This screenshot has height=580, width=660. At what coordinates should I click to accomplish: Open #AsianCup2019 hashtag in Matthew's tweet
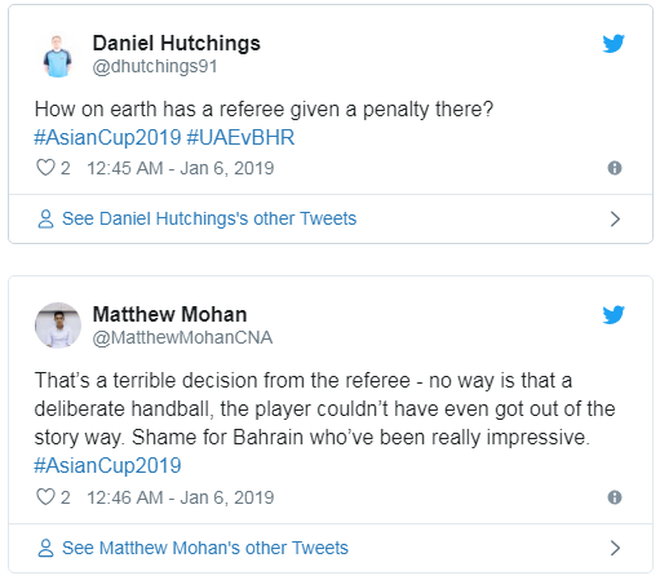pos(108,465)
